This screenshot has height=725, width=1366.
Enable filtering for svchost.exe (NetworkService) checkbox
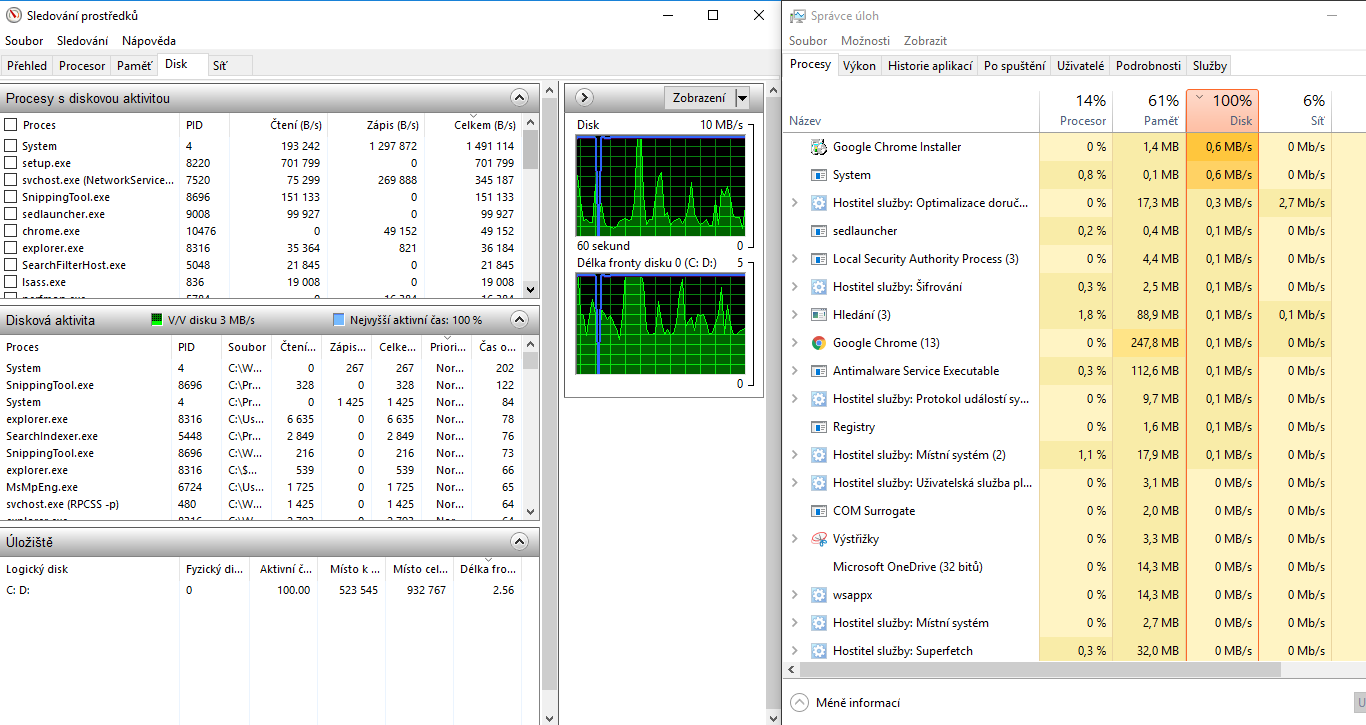point(11,180)
